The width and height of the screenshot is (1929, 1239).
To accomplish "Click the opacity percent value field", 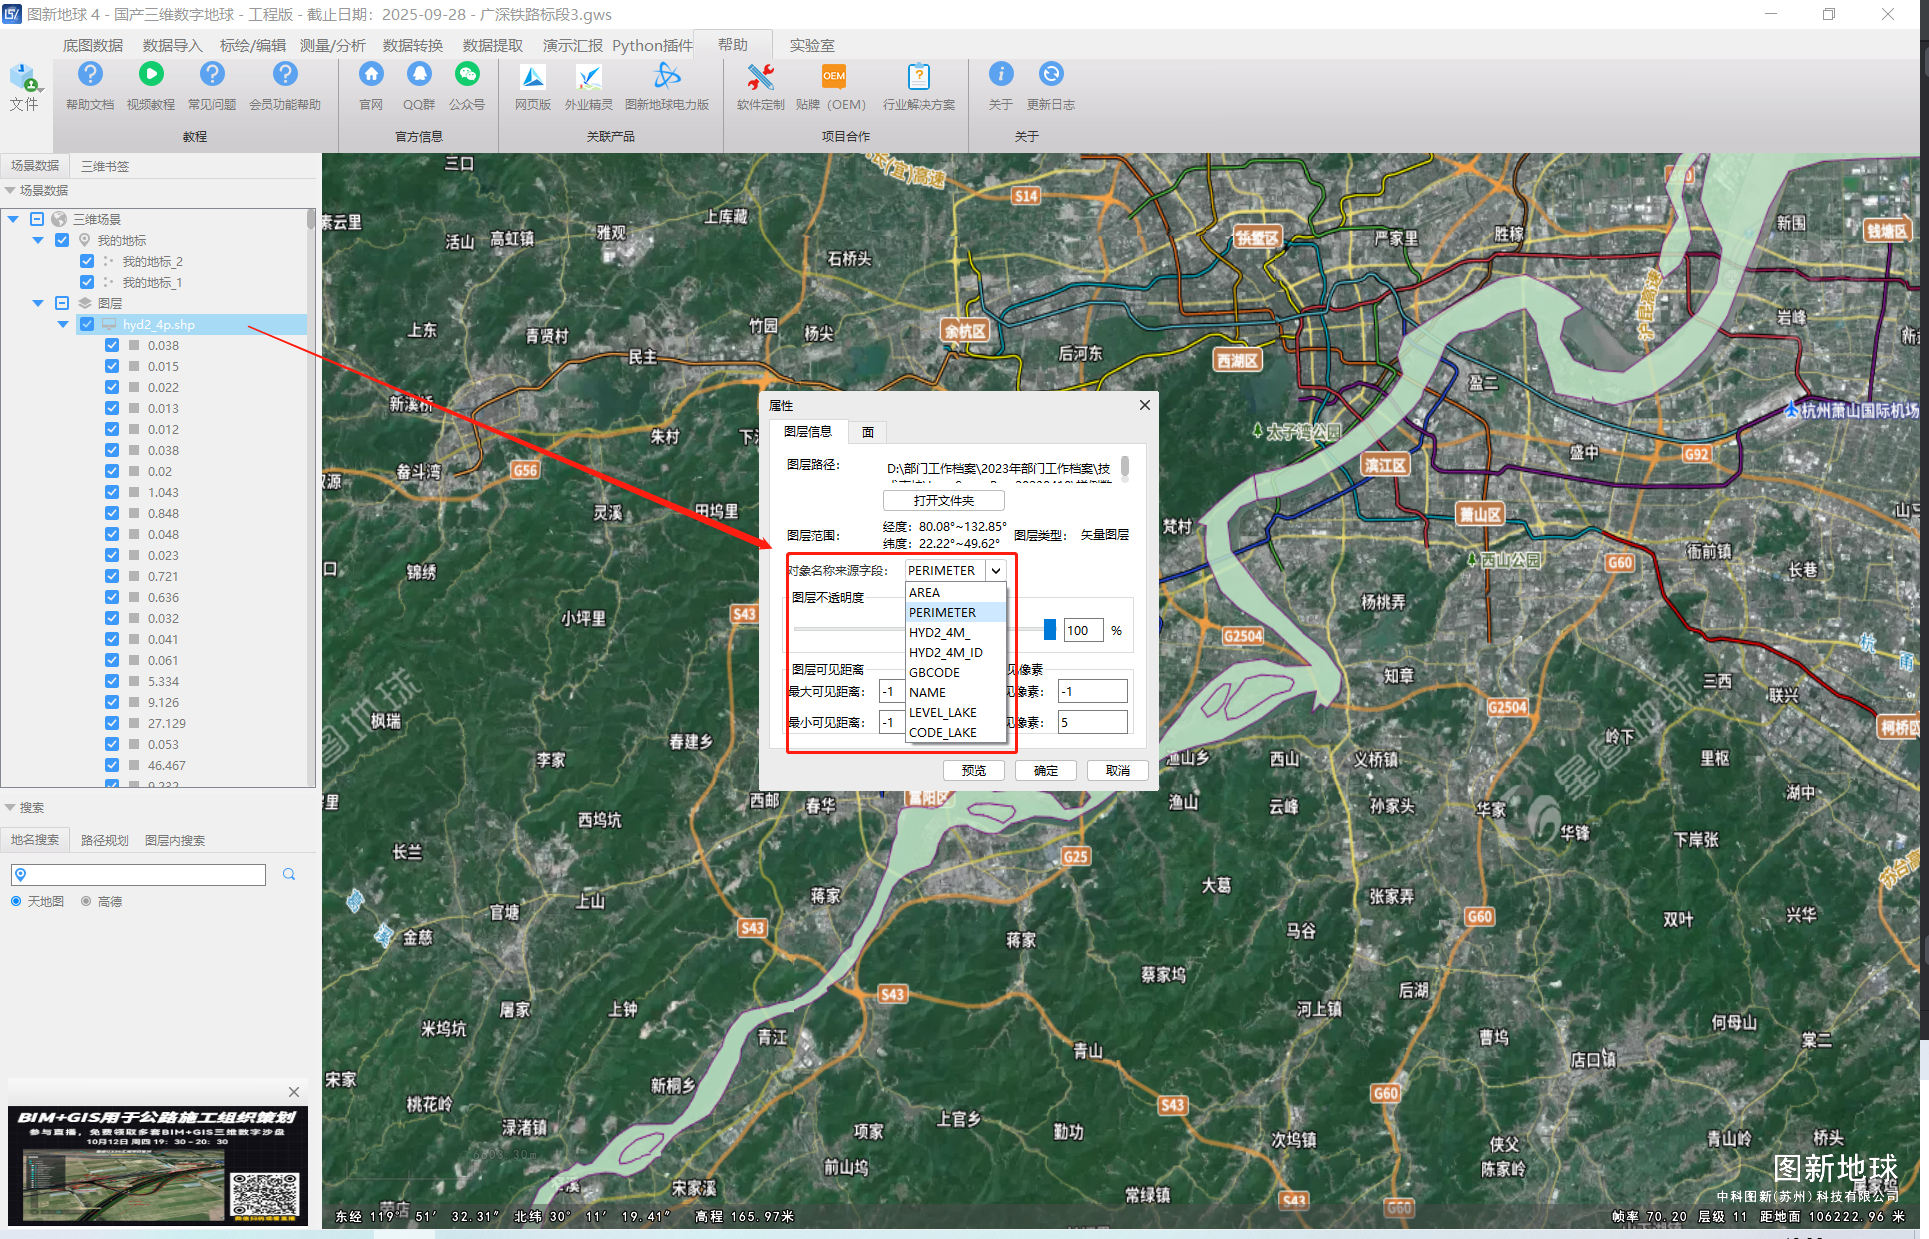I will (1083, 630).
